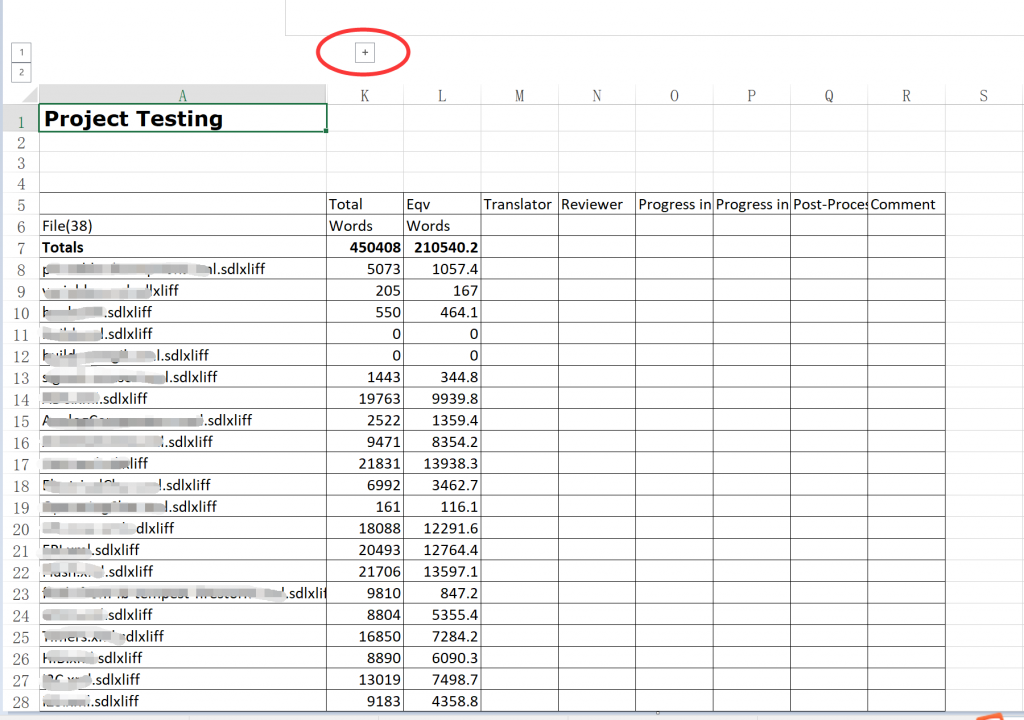Screen dimensions: 1024x720
Task: Select column L header
Action: tap(442, 95)
